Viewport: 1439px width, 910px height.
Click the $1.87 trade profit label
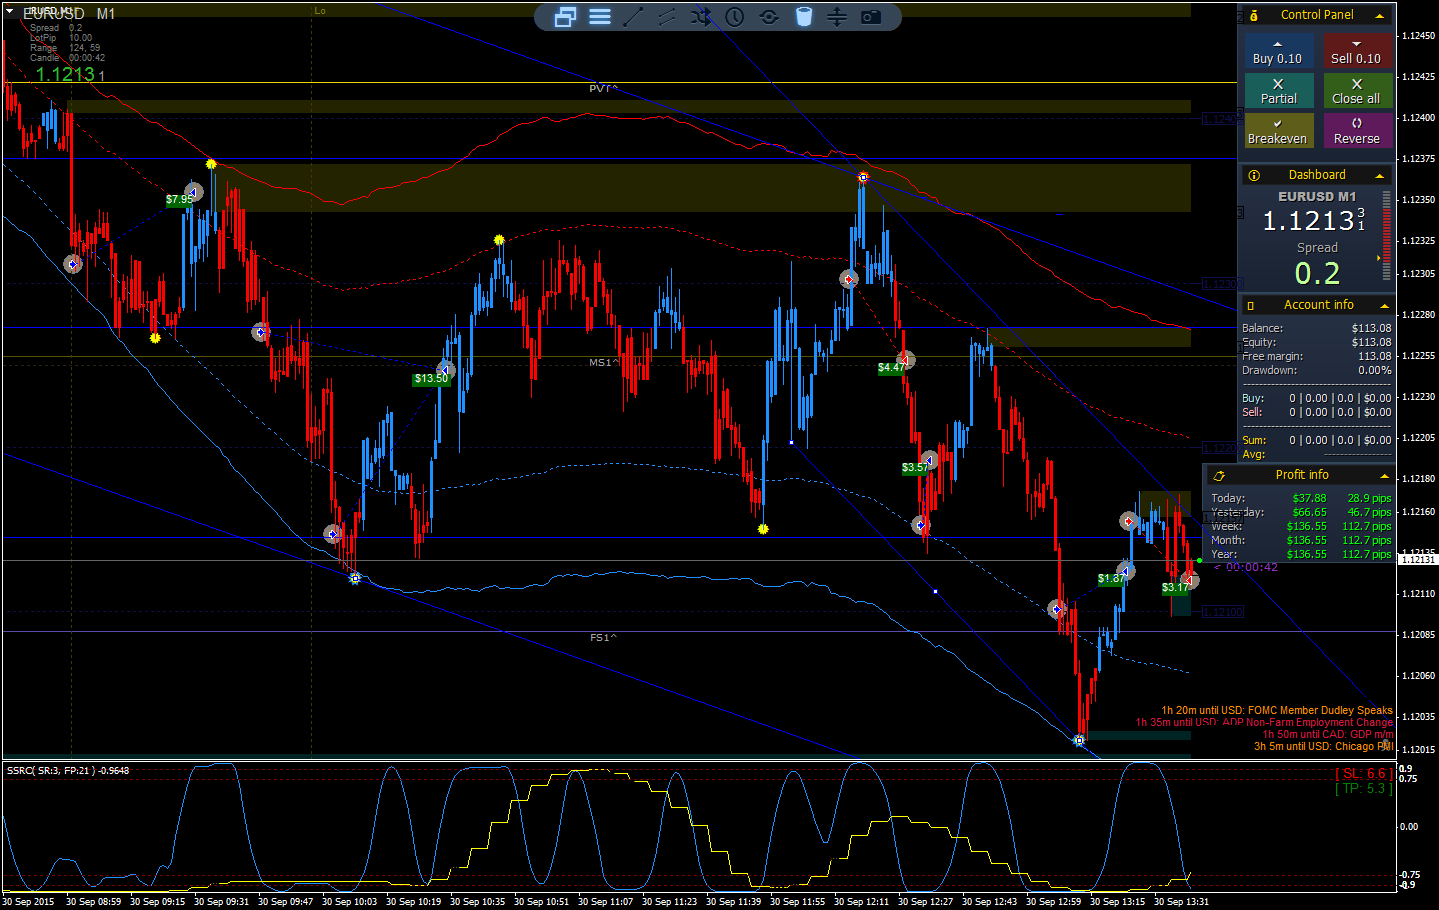(x=1111, y=579)
